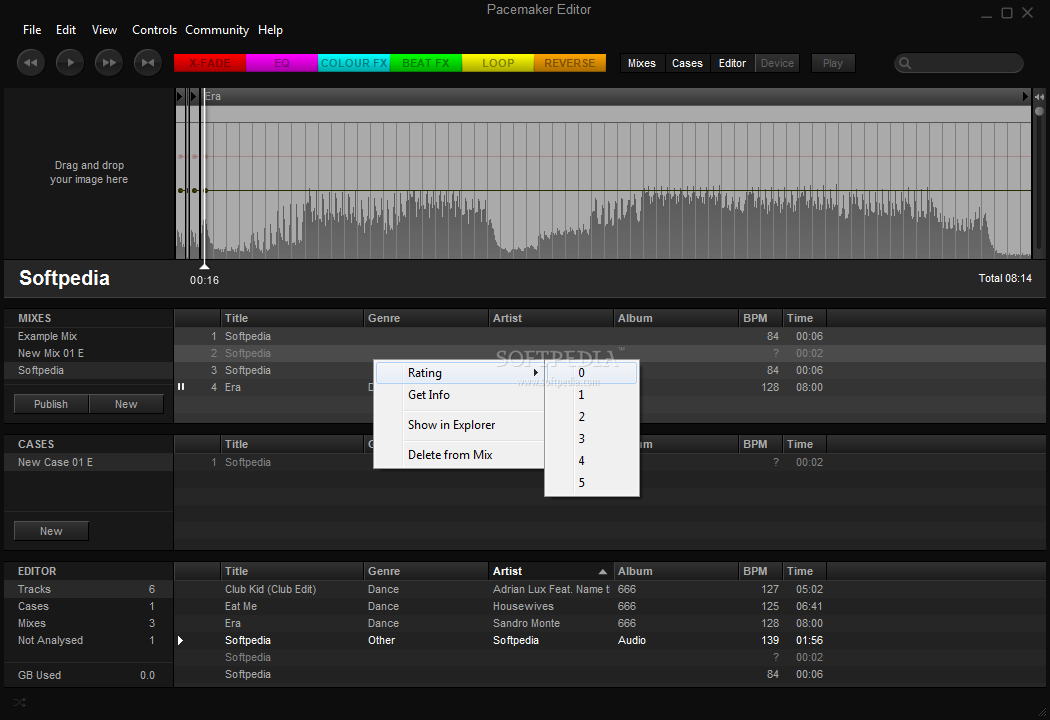
Task: Toggle the Editor panel view
Action: [732, 63]
